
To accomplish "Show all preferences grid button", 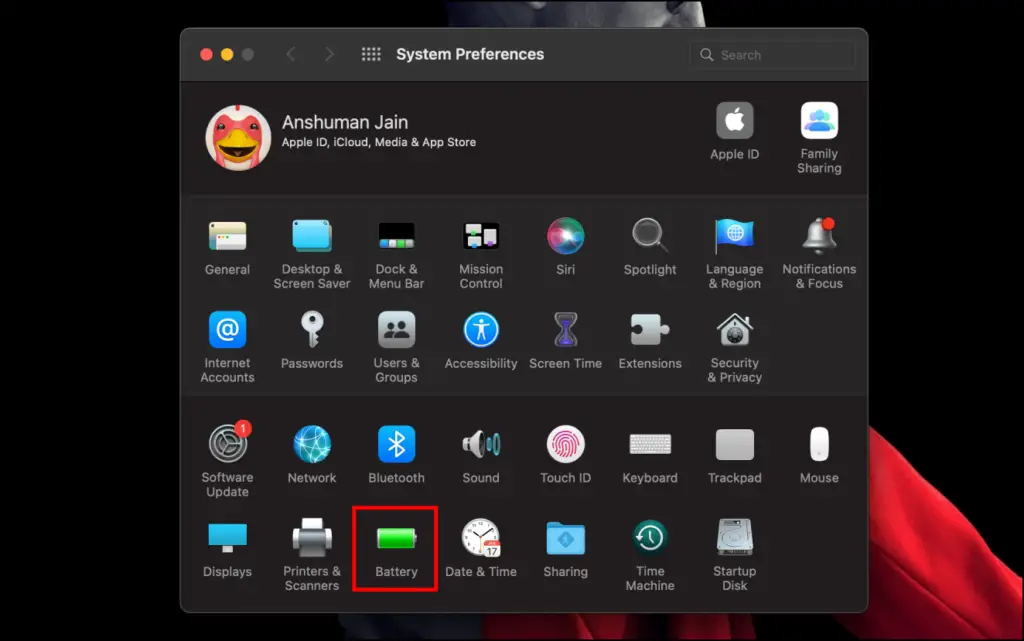I will coord(371,54).
